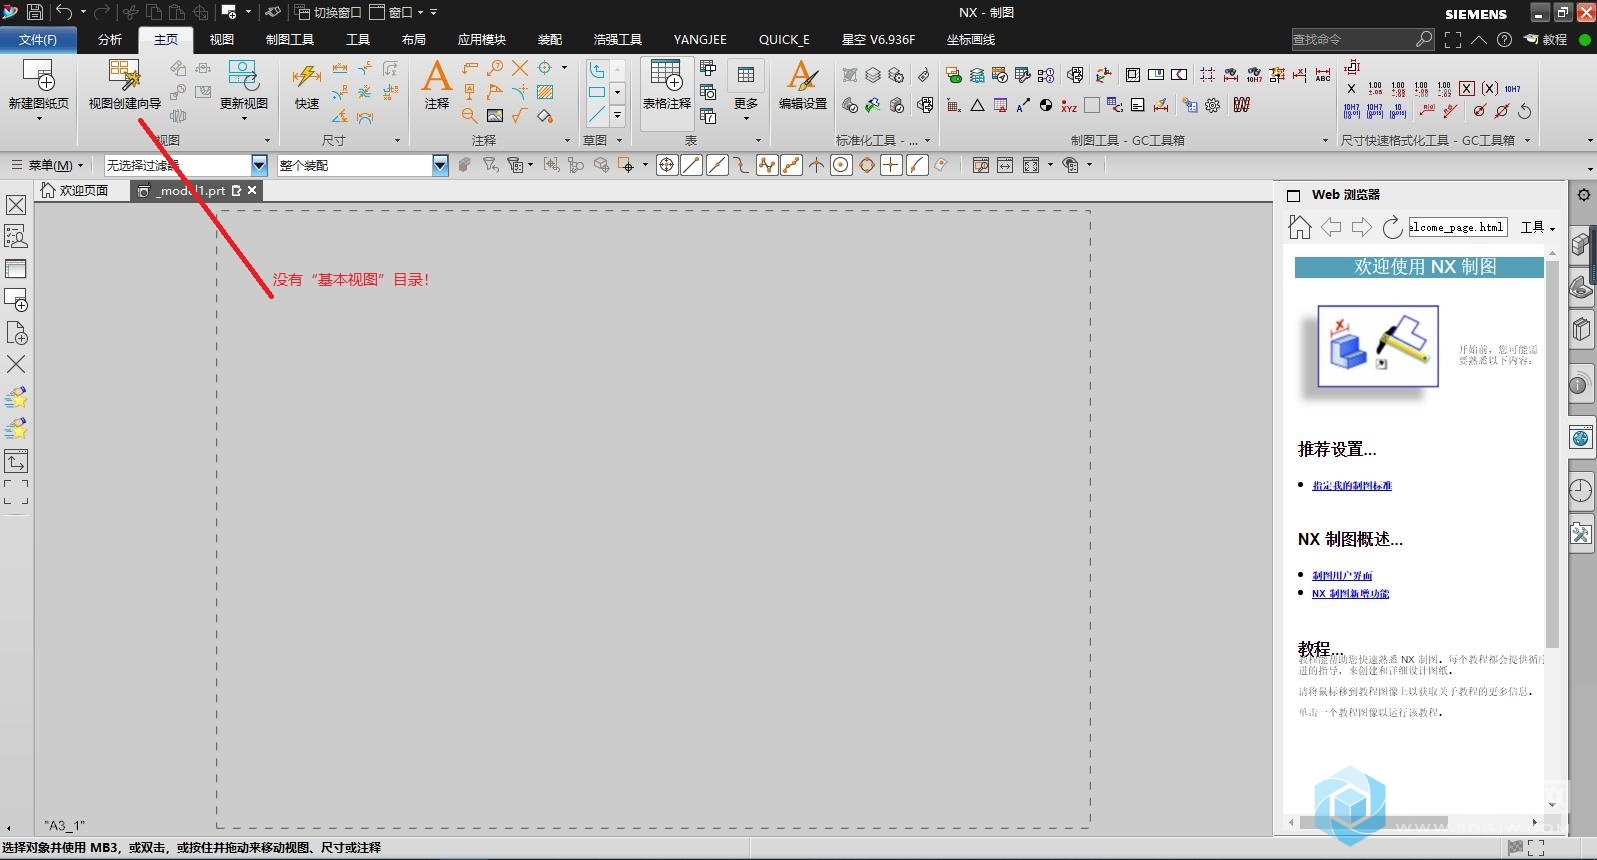This screenshot has width=1597, height=860.
Task: Switch to the 浩强工具 ribbon tab
Action: (618, 39)
